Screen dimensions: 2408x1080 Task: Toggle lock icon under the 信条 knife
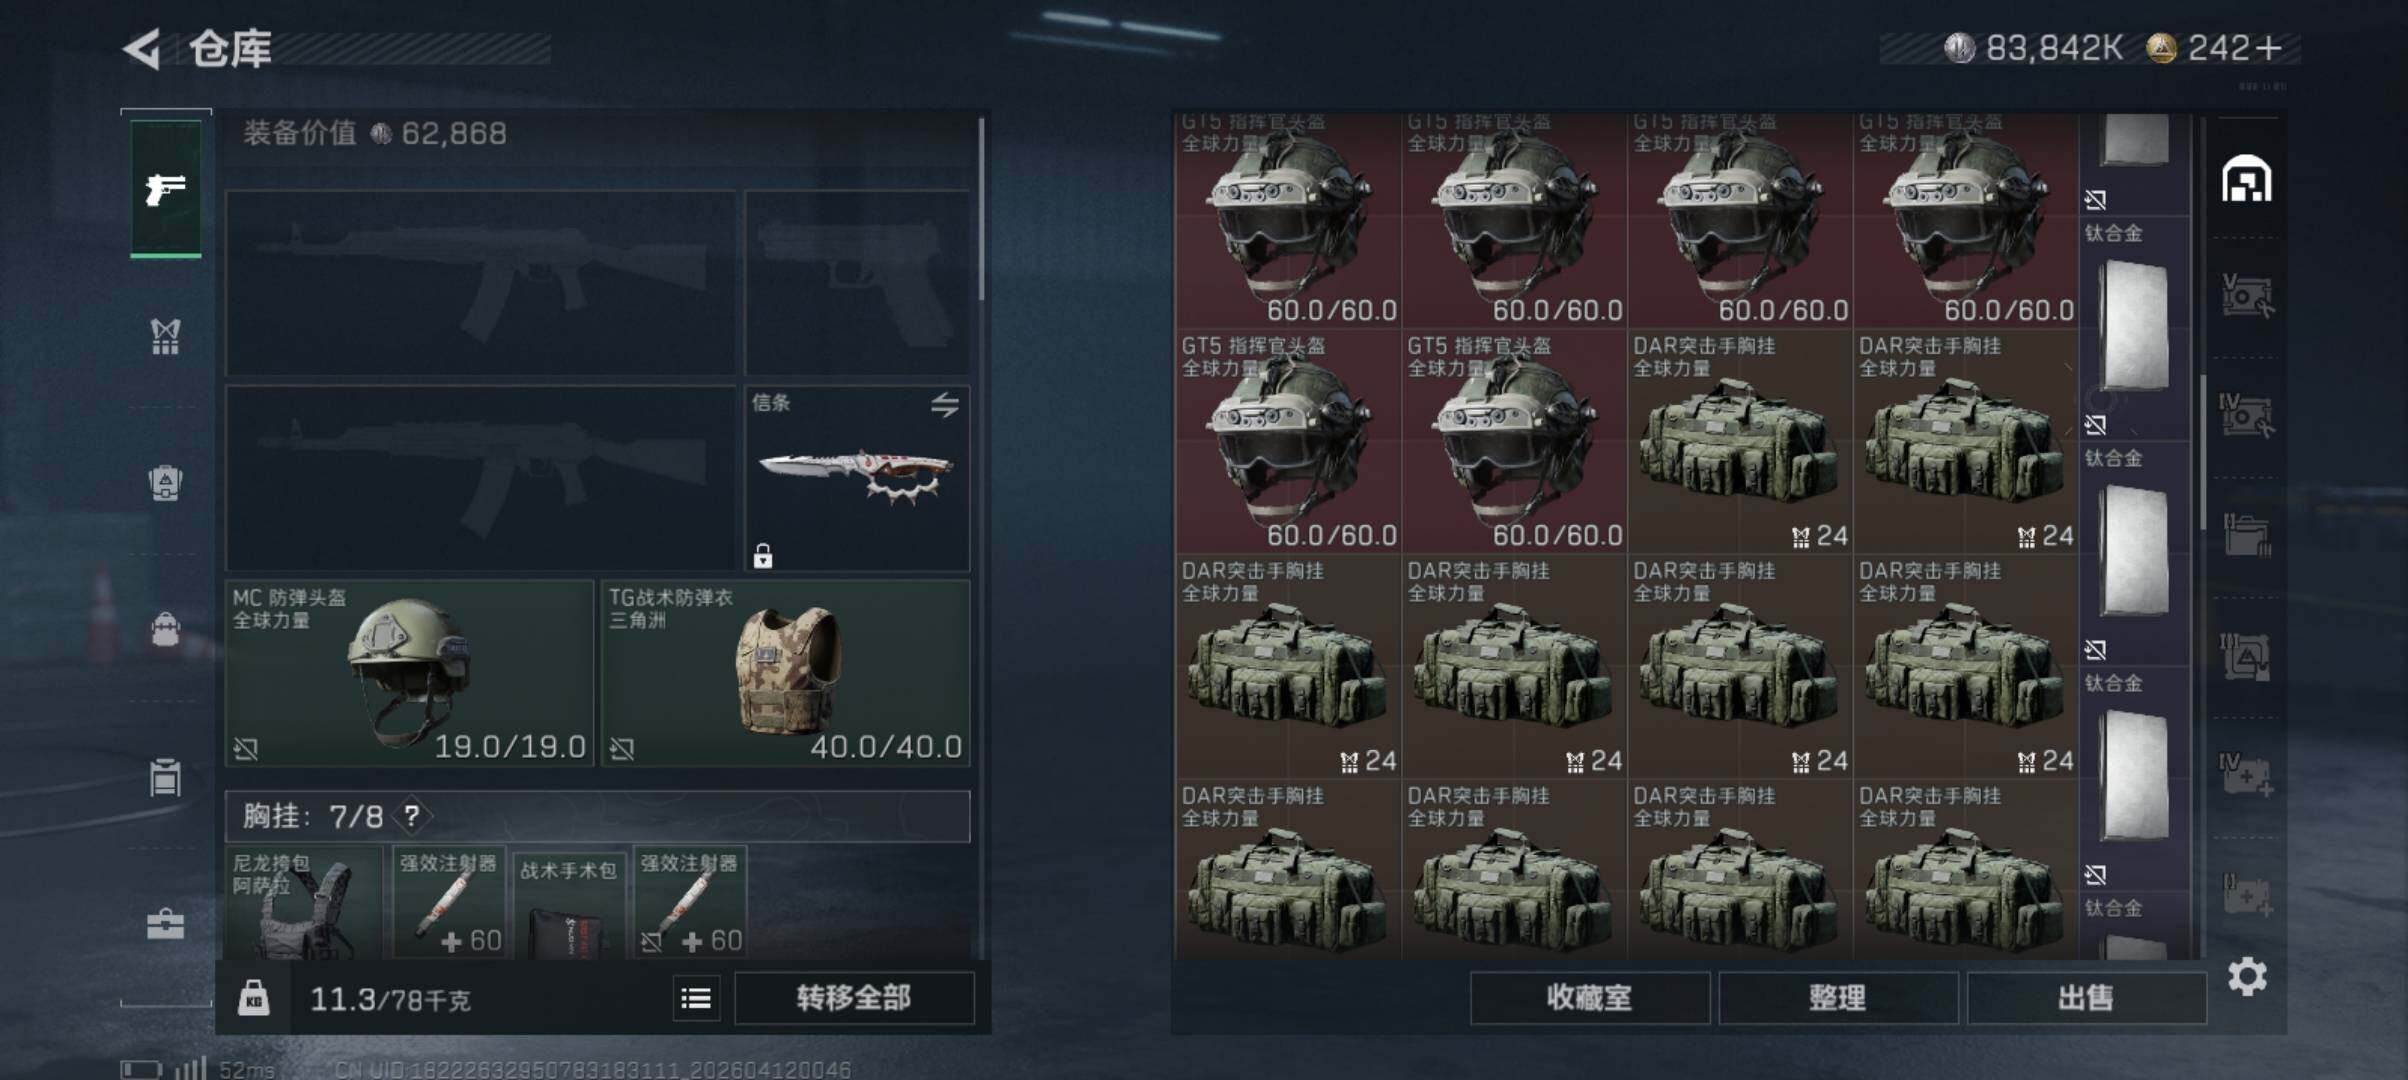pos(763,556)
